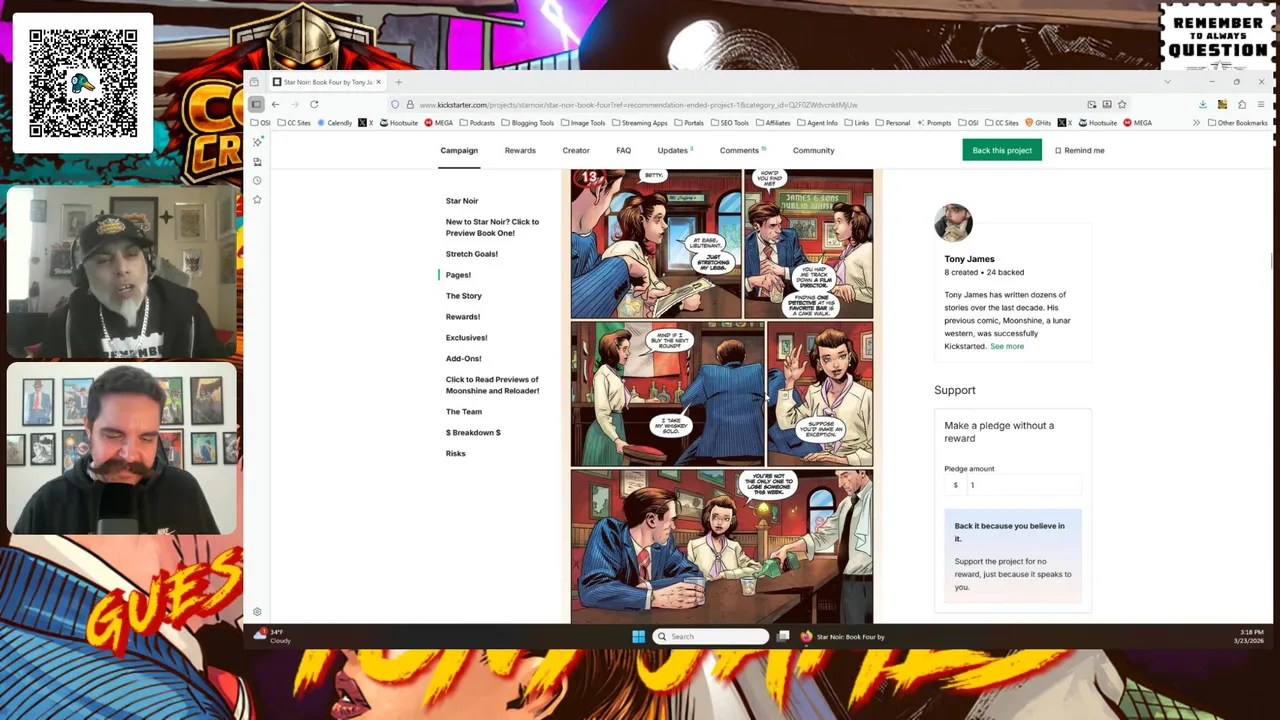
Task: Click the Windows Start button
Action: [x=638, y=636]
